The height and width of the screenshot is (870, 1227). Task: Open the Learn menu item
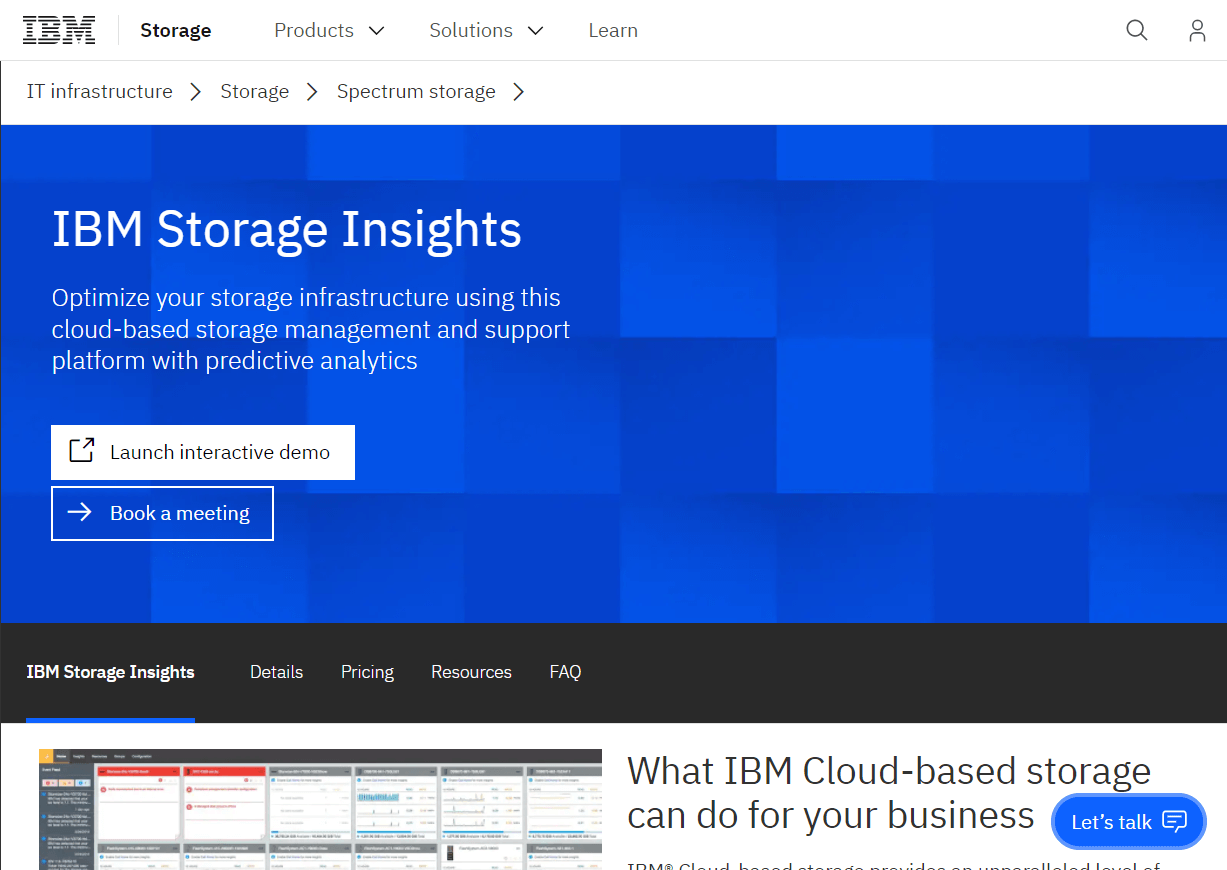613,30
